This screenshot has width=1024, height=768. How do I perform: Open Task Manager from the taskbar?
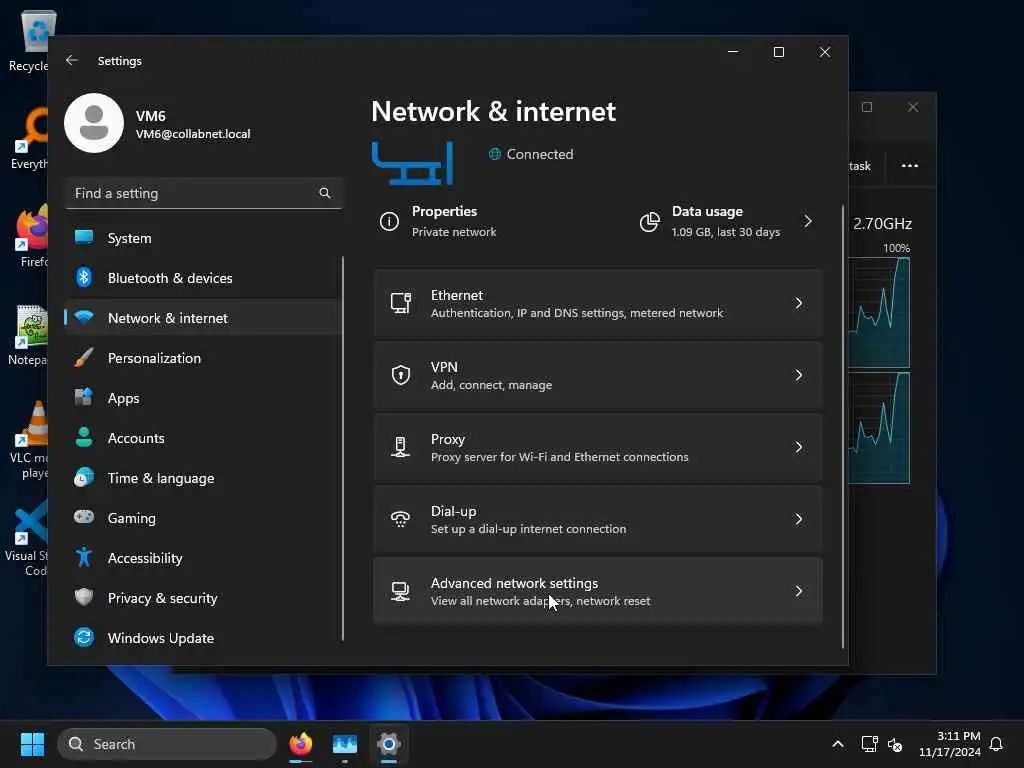point(345,744)
